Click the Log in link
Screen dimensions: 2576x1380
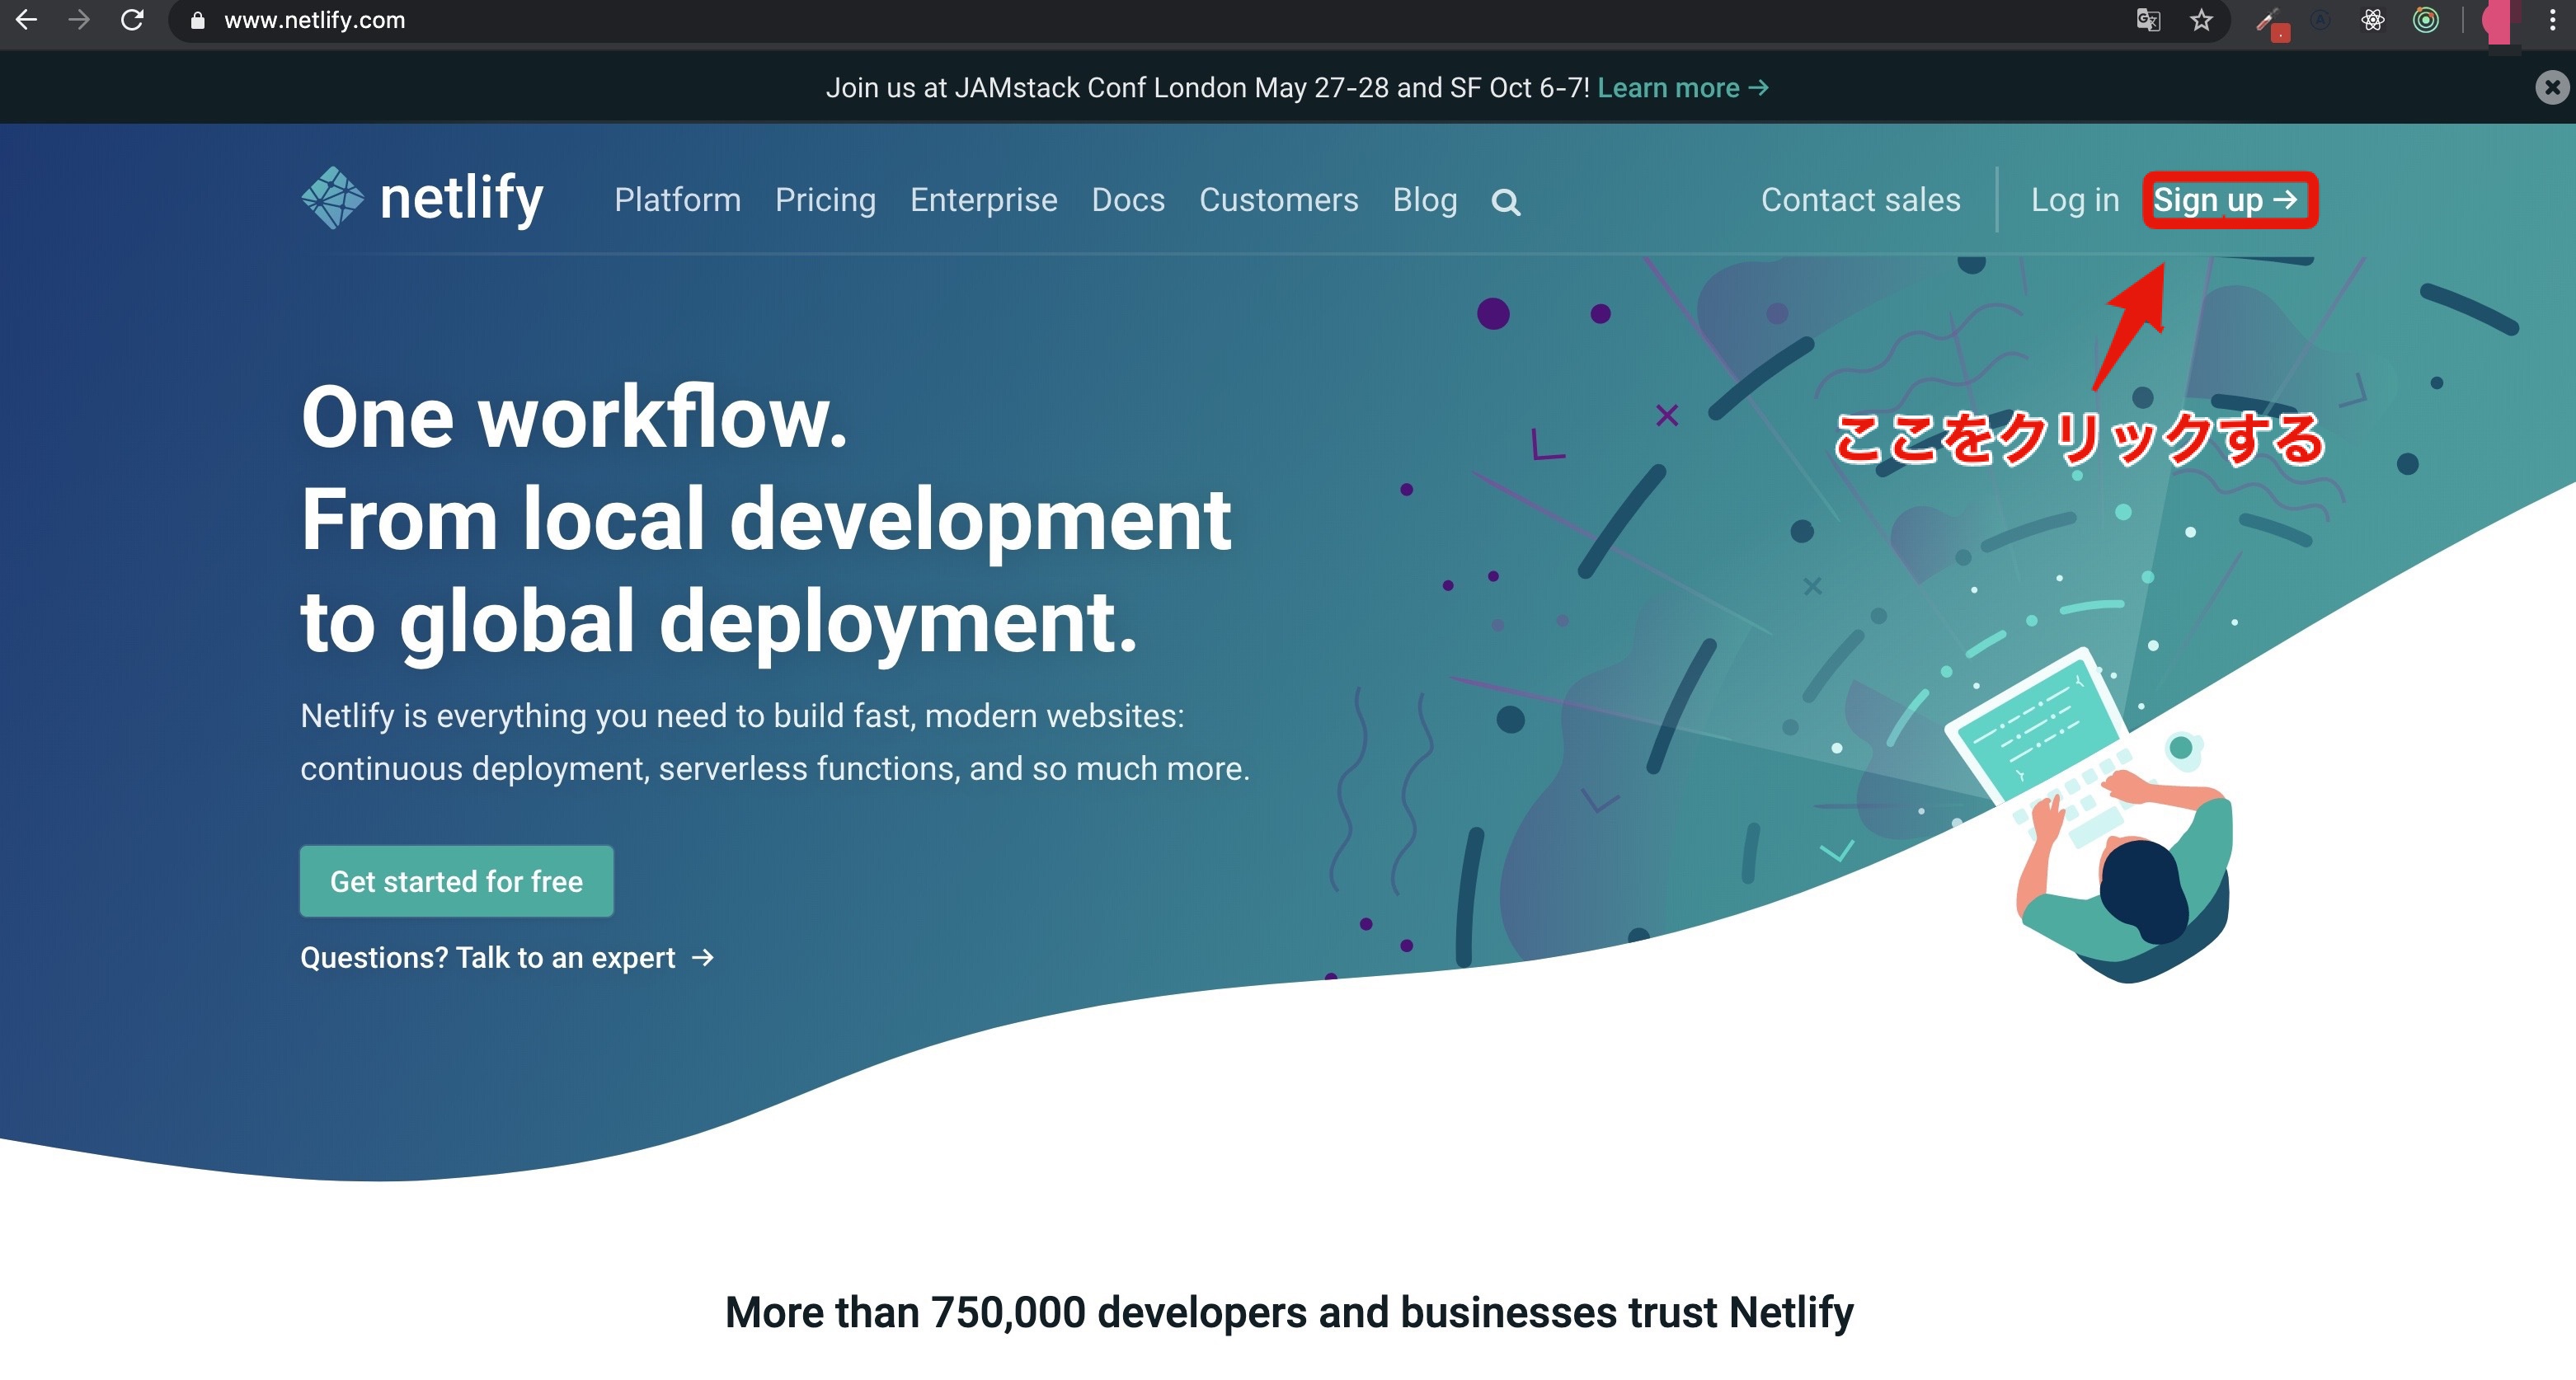(2074, 200)
